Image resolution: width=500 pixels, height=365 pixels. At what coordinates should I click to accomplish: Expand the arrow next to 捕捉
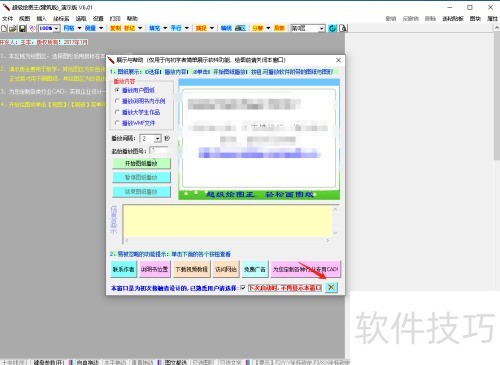[x=212, y=28]
